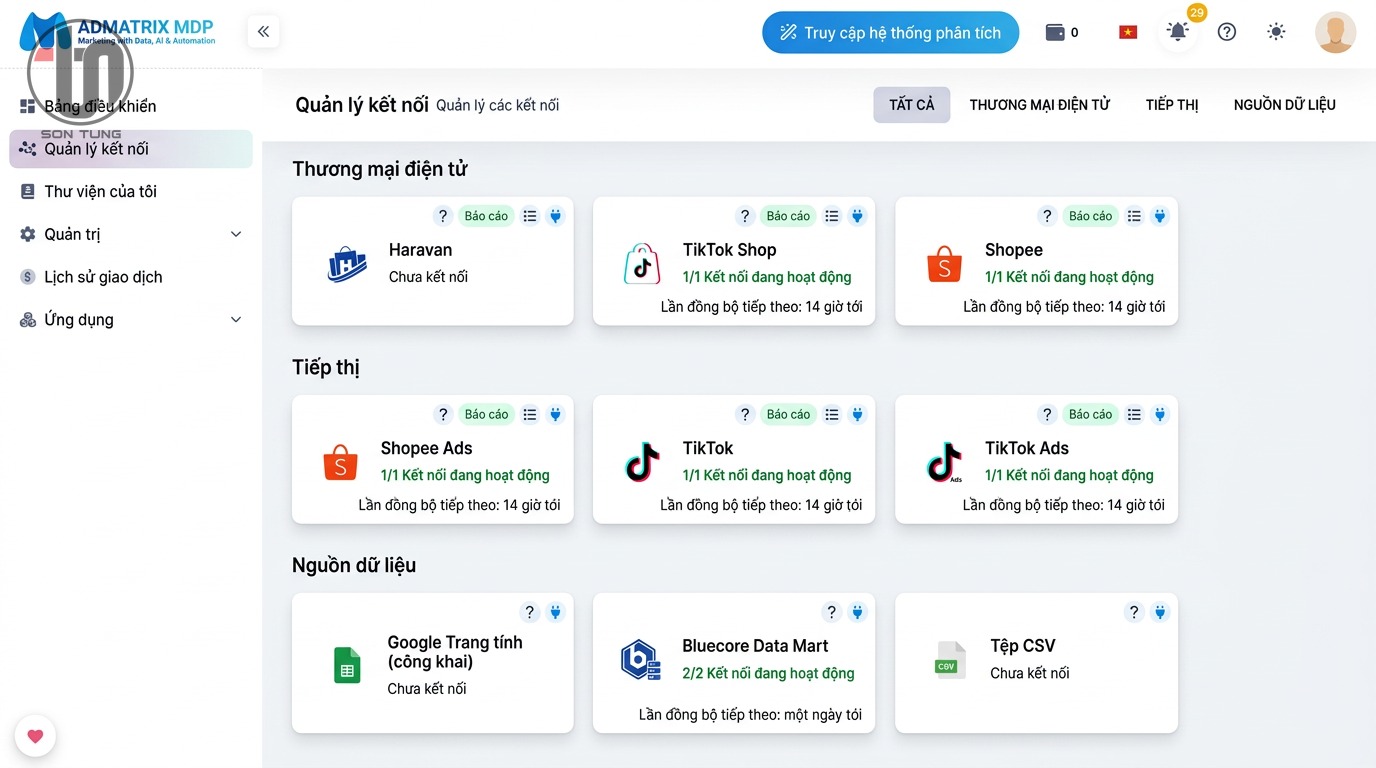
Task: Open Lịch sử giao dịch in the sidebar
Action: 131,277
